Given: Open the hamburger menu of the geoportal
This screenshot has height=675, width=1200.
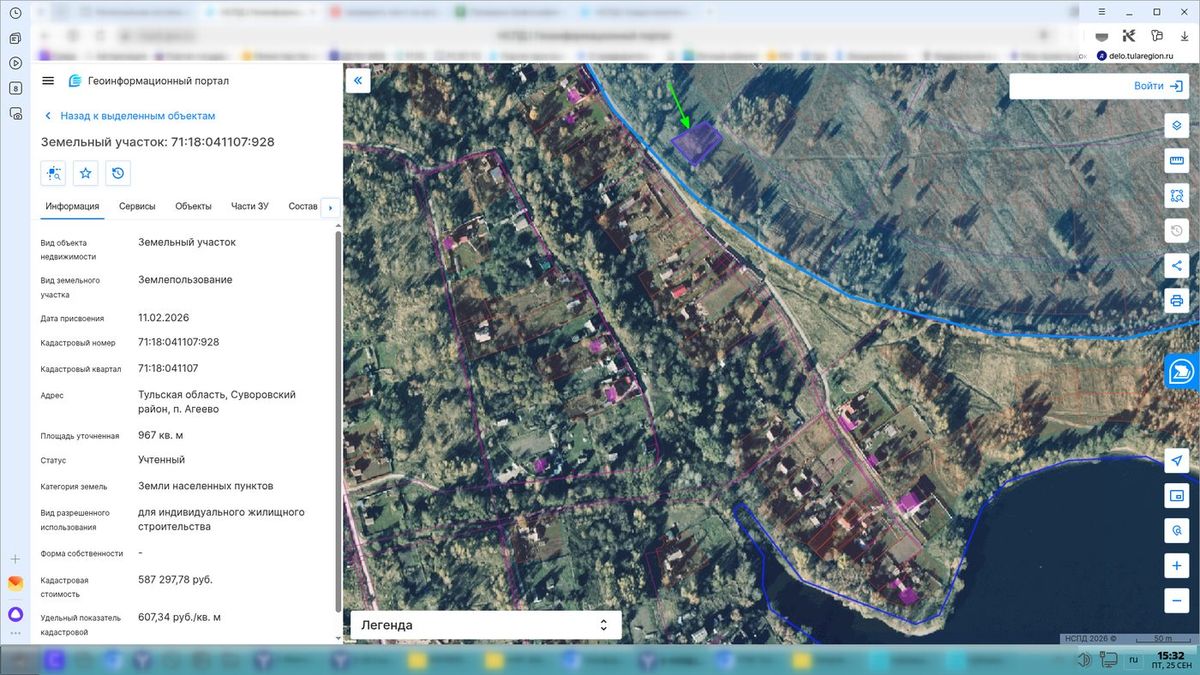Looking at the screenshot, I should click(x=48, y=81).
